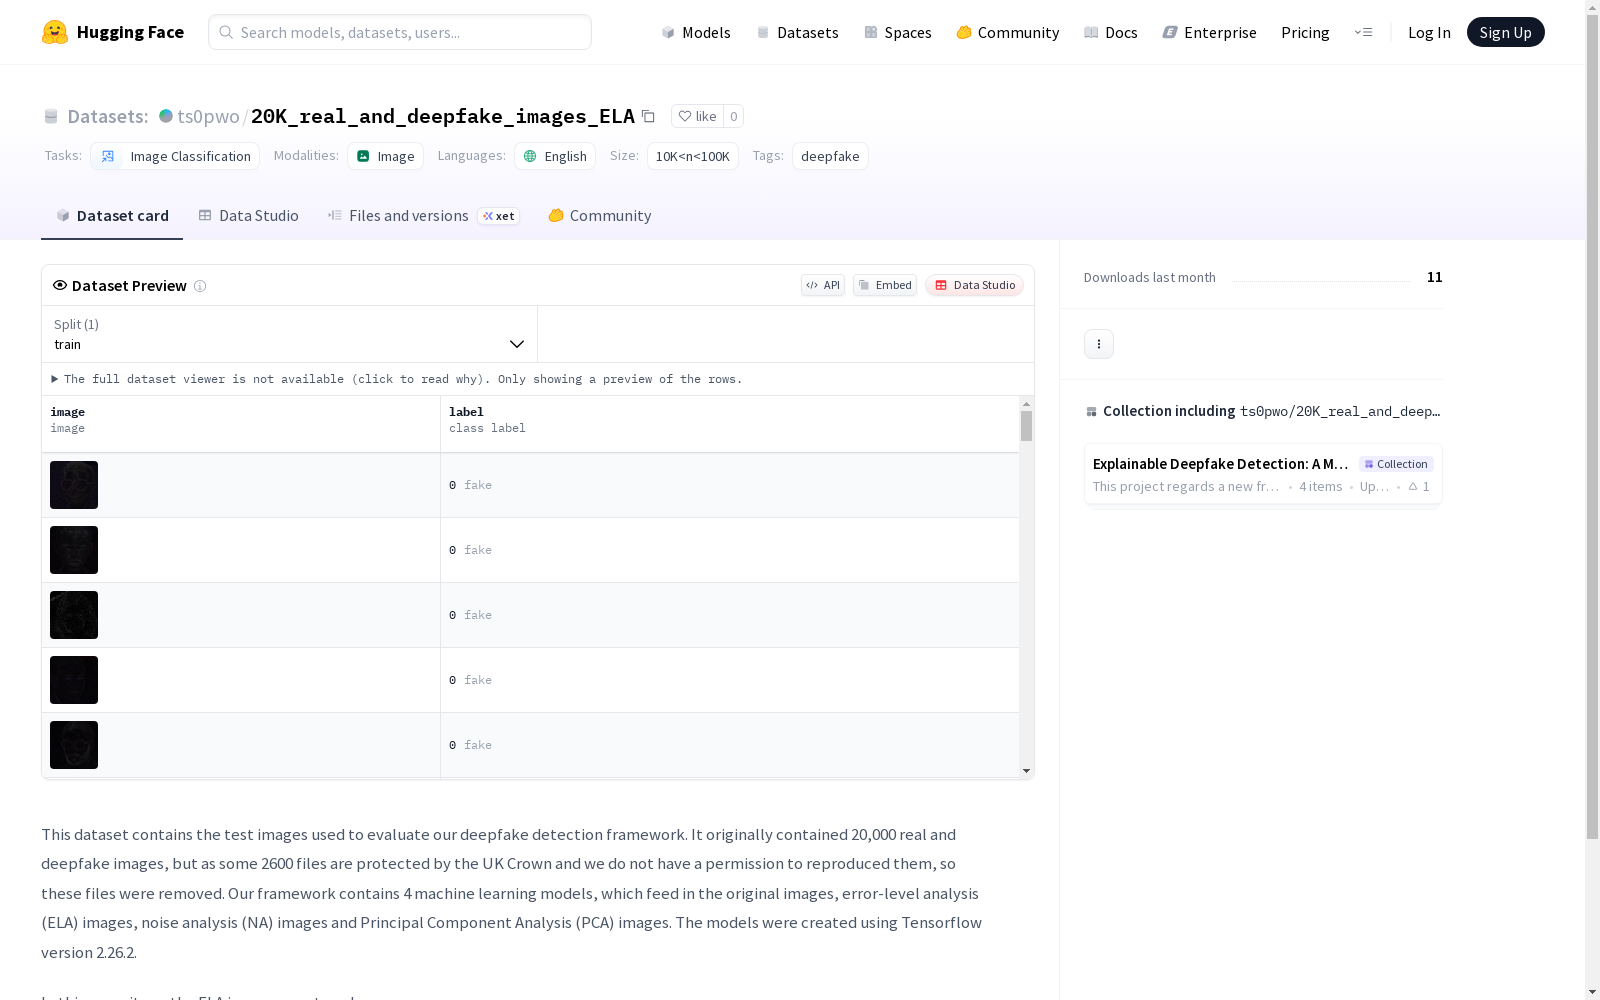
Task: Click the preview table scrollbar thumb
Action: (x=1026, y=426)
